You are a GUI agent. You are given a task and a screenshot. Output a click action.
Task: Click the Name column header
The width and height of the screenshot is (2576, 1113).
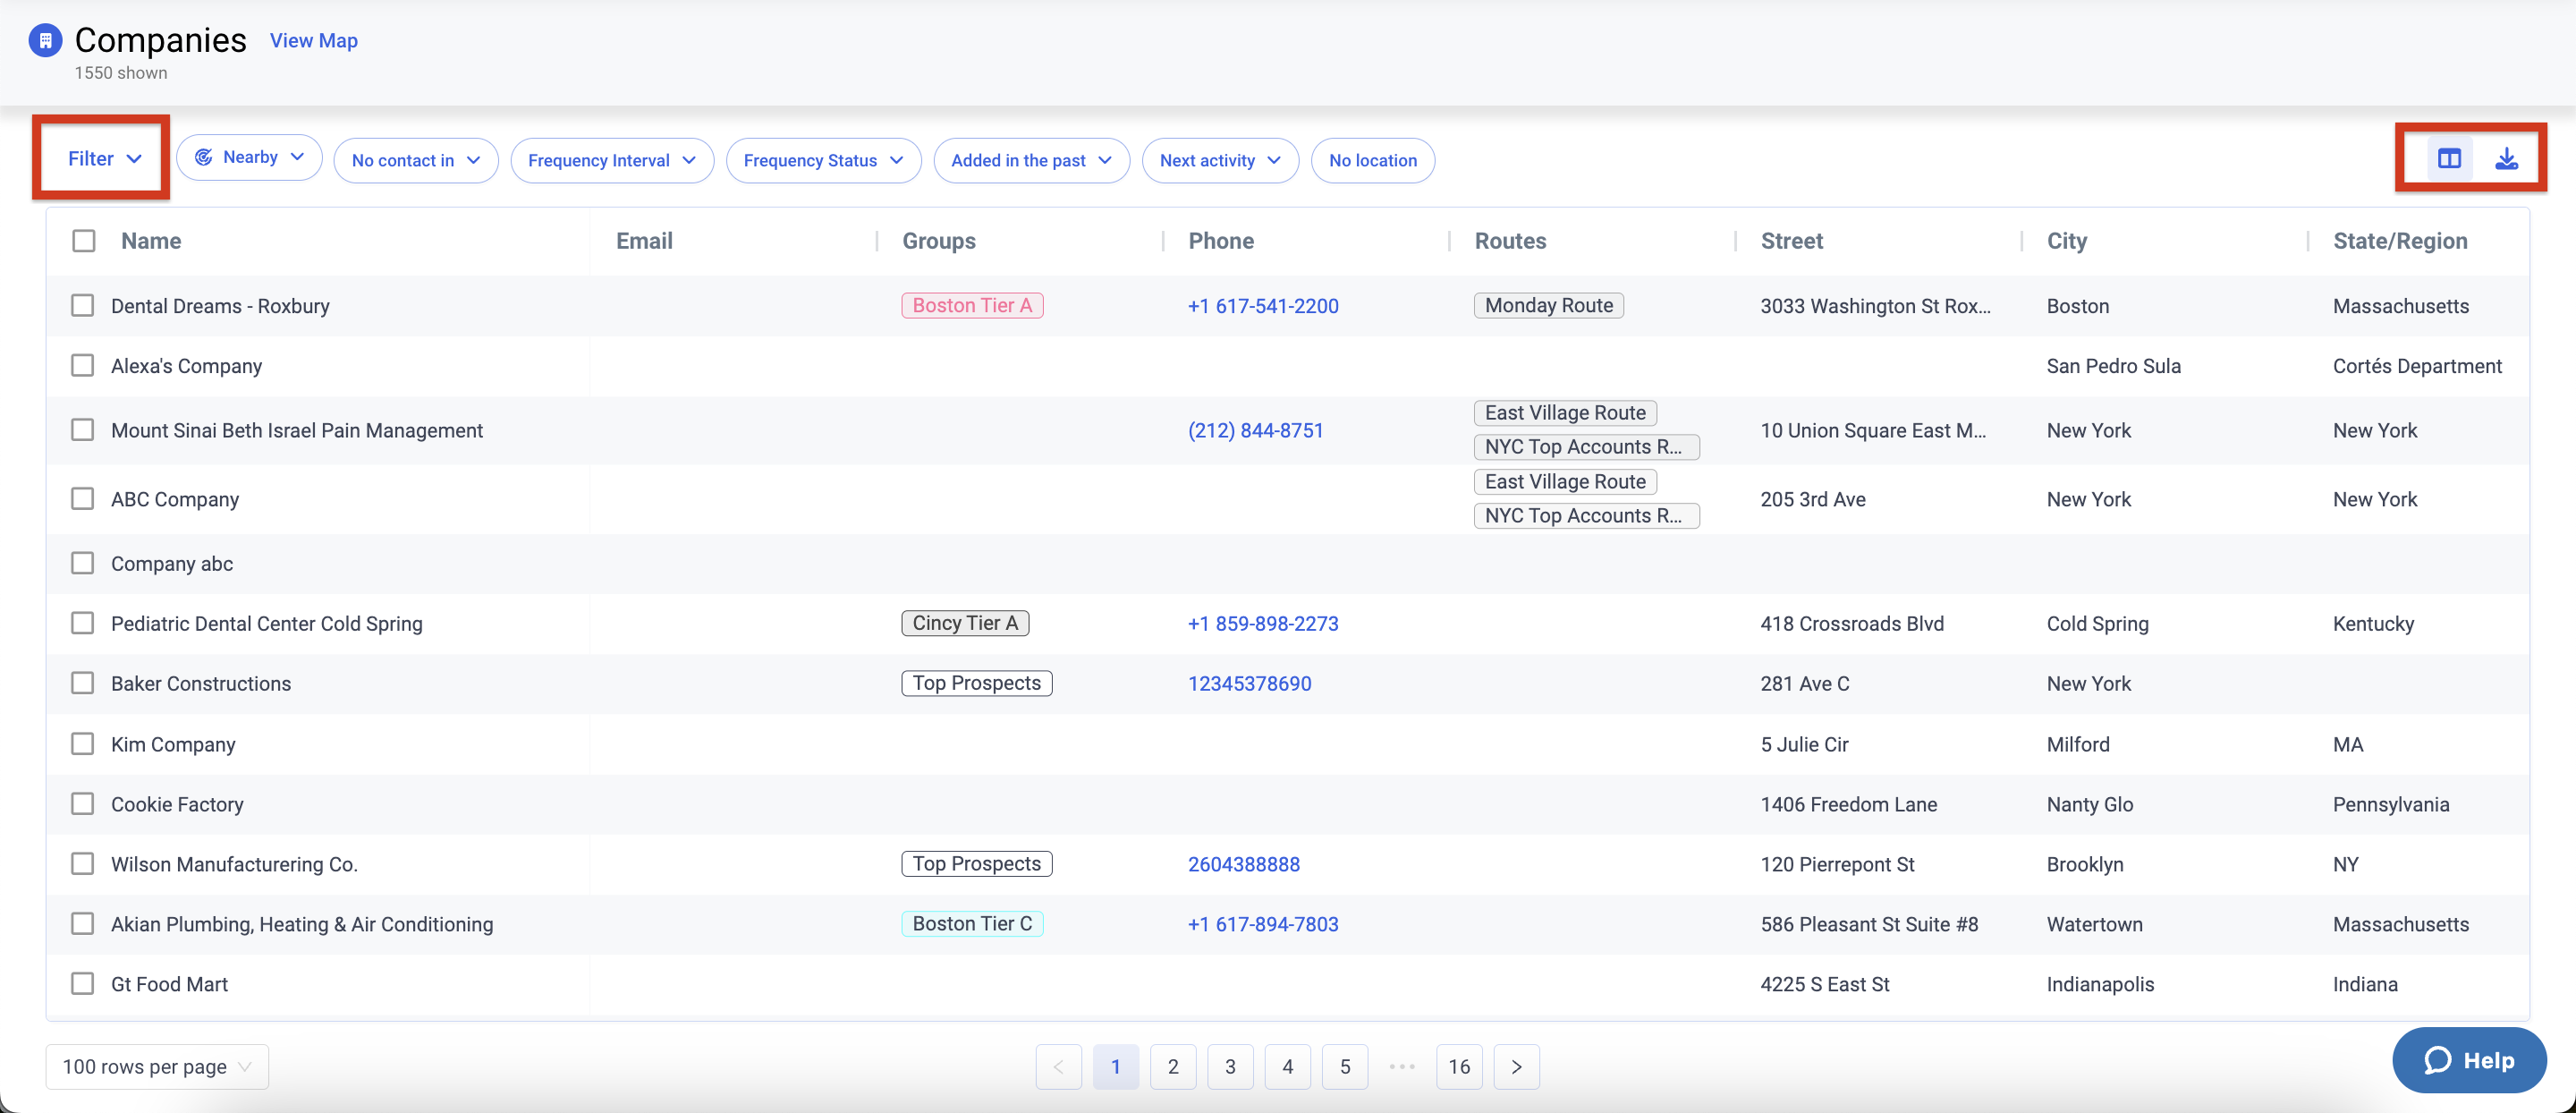point(151,241)
